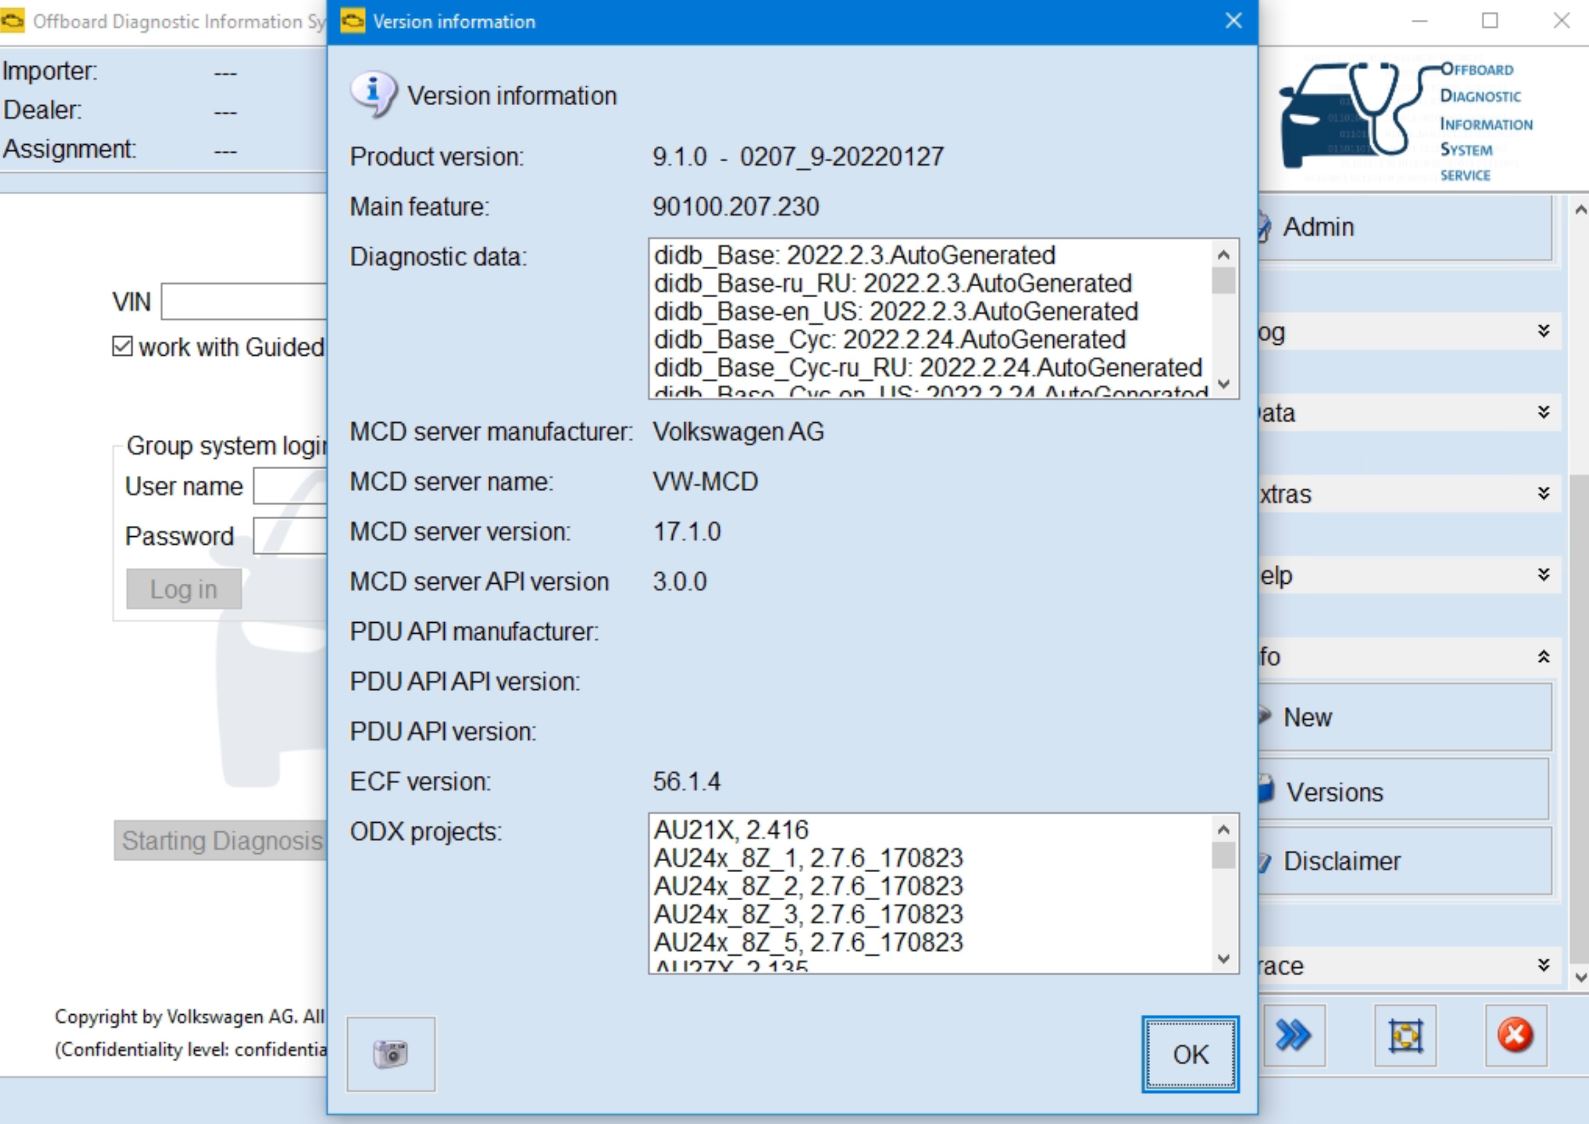Viewport: 1589px width, 1124px height.
Task: Expand the Trace section chevron
Action: [x=1543, y=966]
